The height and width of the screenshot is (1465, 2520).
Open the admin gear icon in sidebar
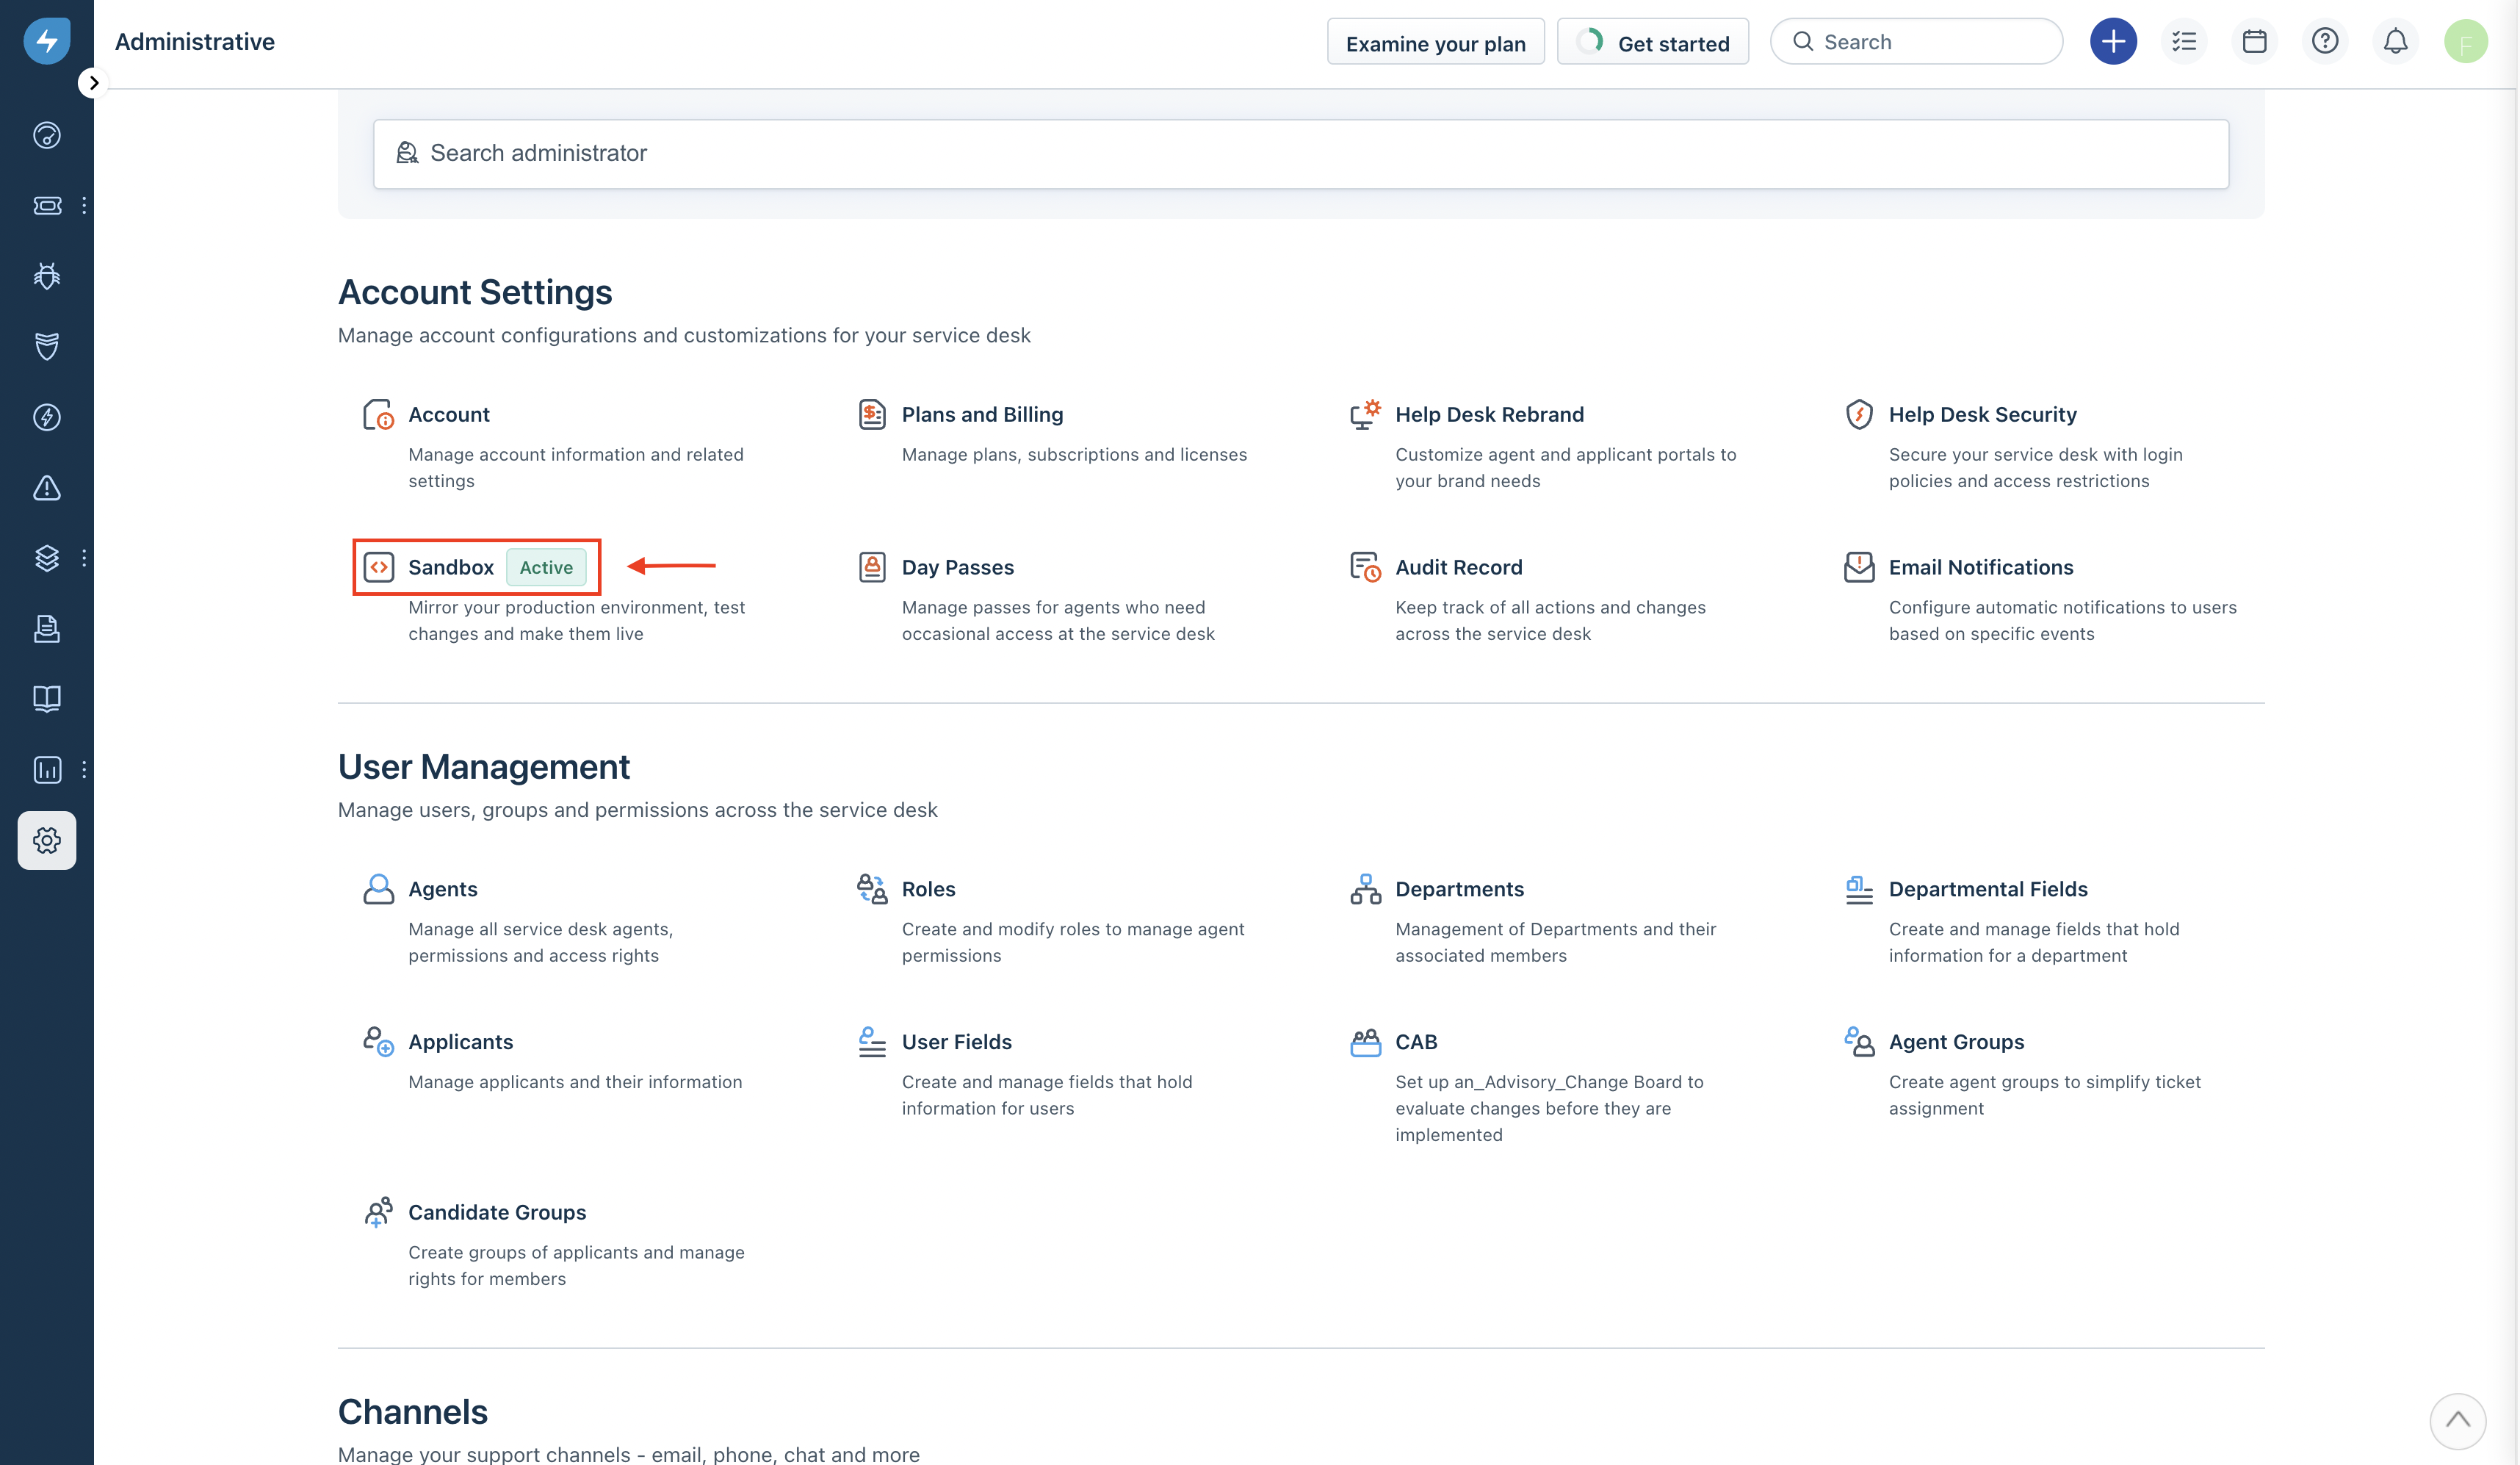(x=47, y=840)
